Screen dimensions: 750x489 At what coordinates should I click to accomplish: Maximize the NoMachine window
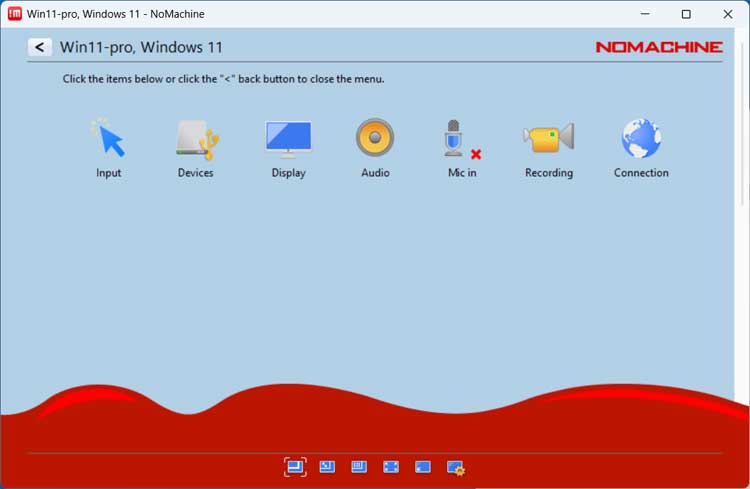click(686, 14)
